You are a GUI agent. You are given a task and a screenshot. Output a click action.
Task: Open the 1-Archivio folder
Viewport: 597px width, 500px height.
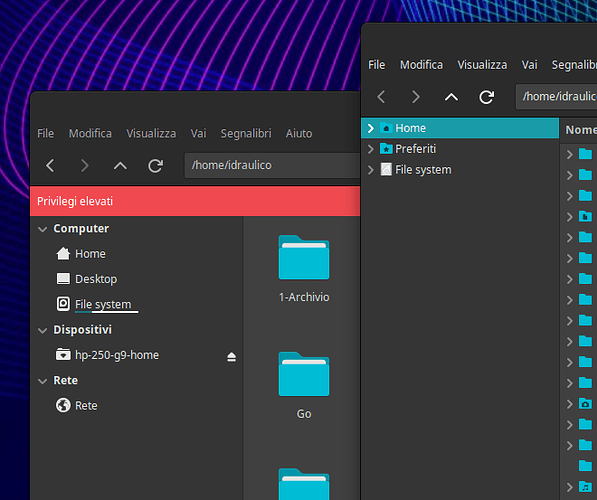pos(304,268)
